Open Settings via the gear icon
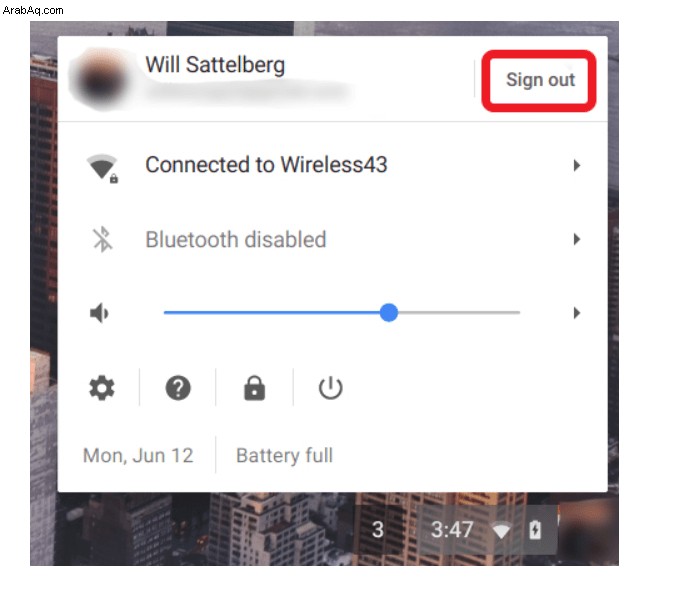Viewport: 674px width, 592px height. (x=102, y=388)
